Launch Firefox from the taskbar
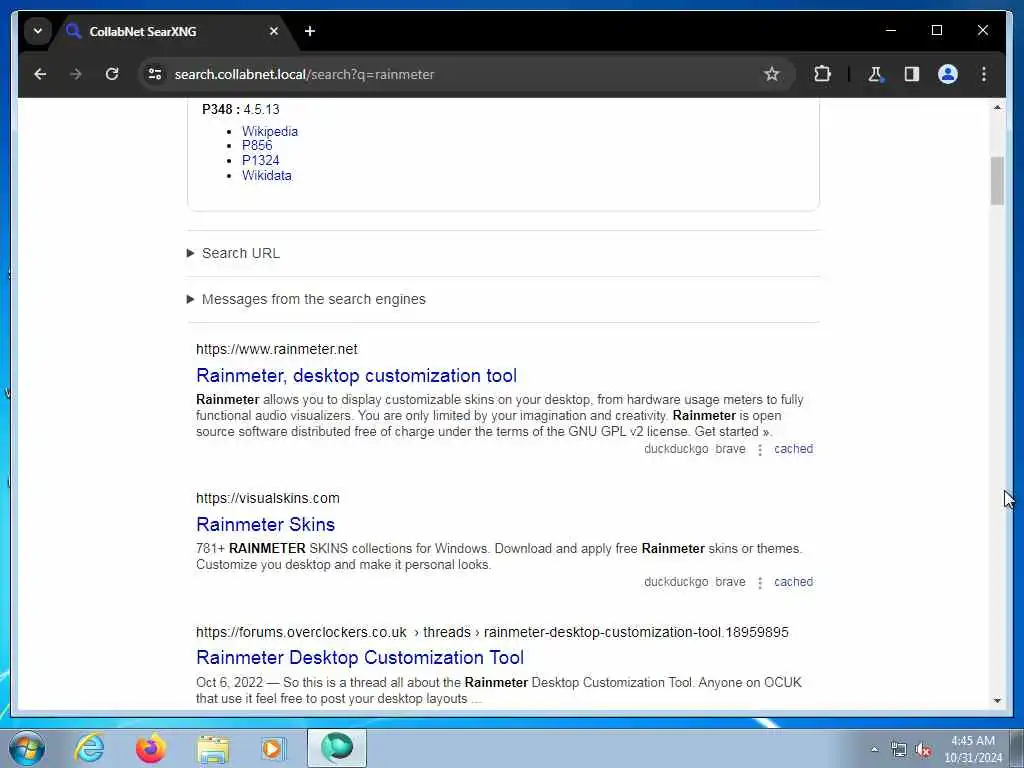 click(150, 748)
